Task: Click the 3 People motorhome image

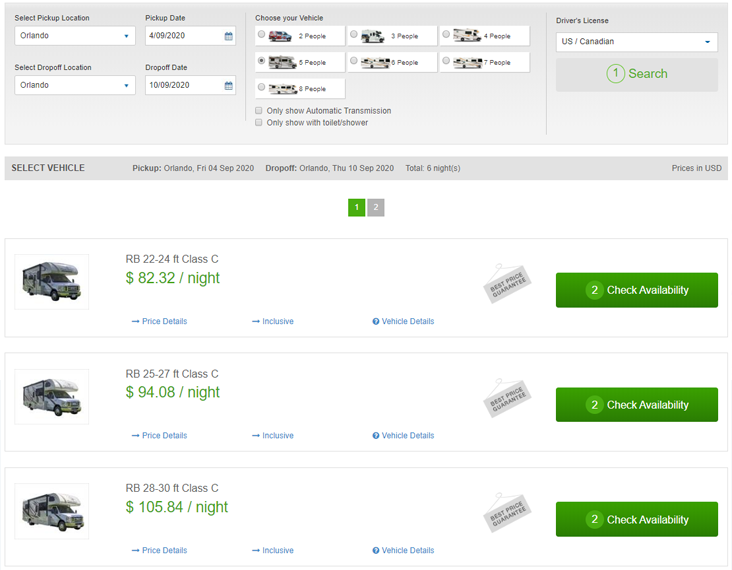Action: click(x=373, y=36)
